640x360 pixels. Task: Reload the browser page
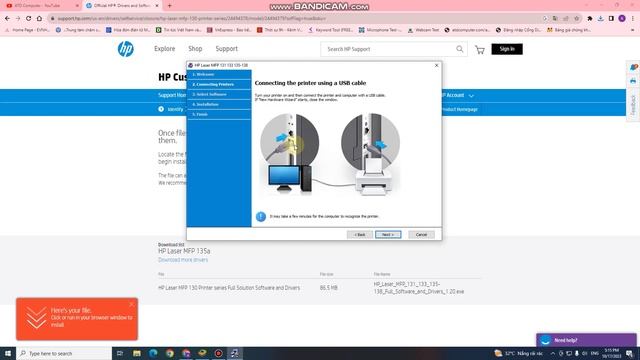pos(29,18)
